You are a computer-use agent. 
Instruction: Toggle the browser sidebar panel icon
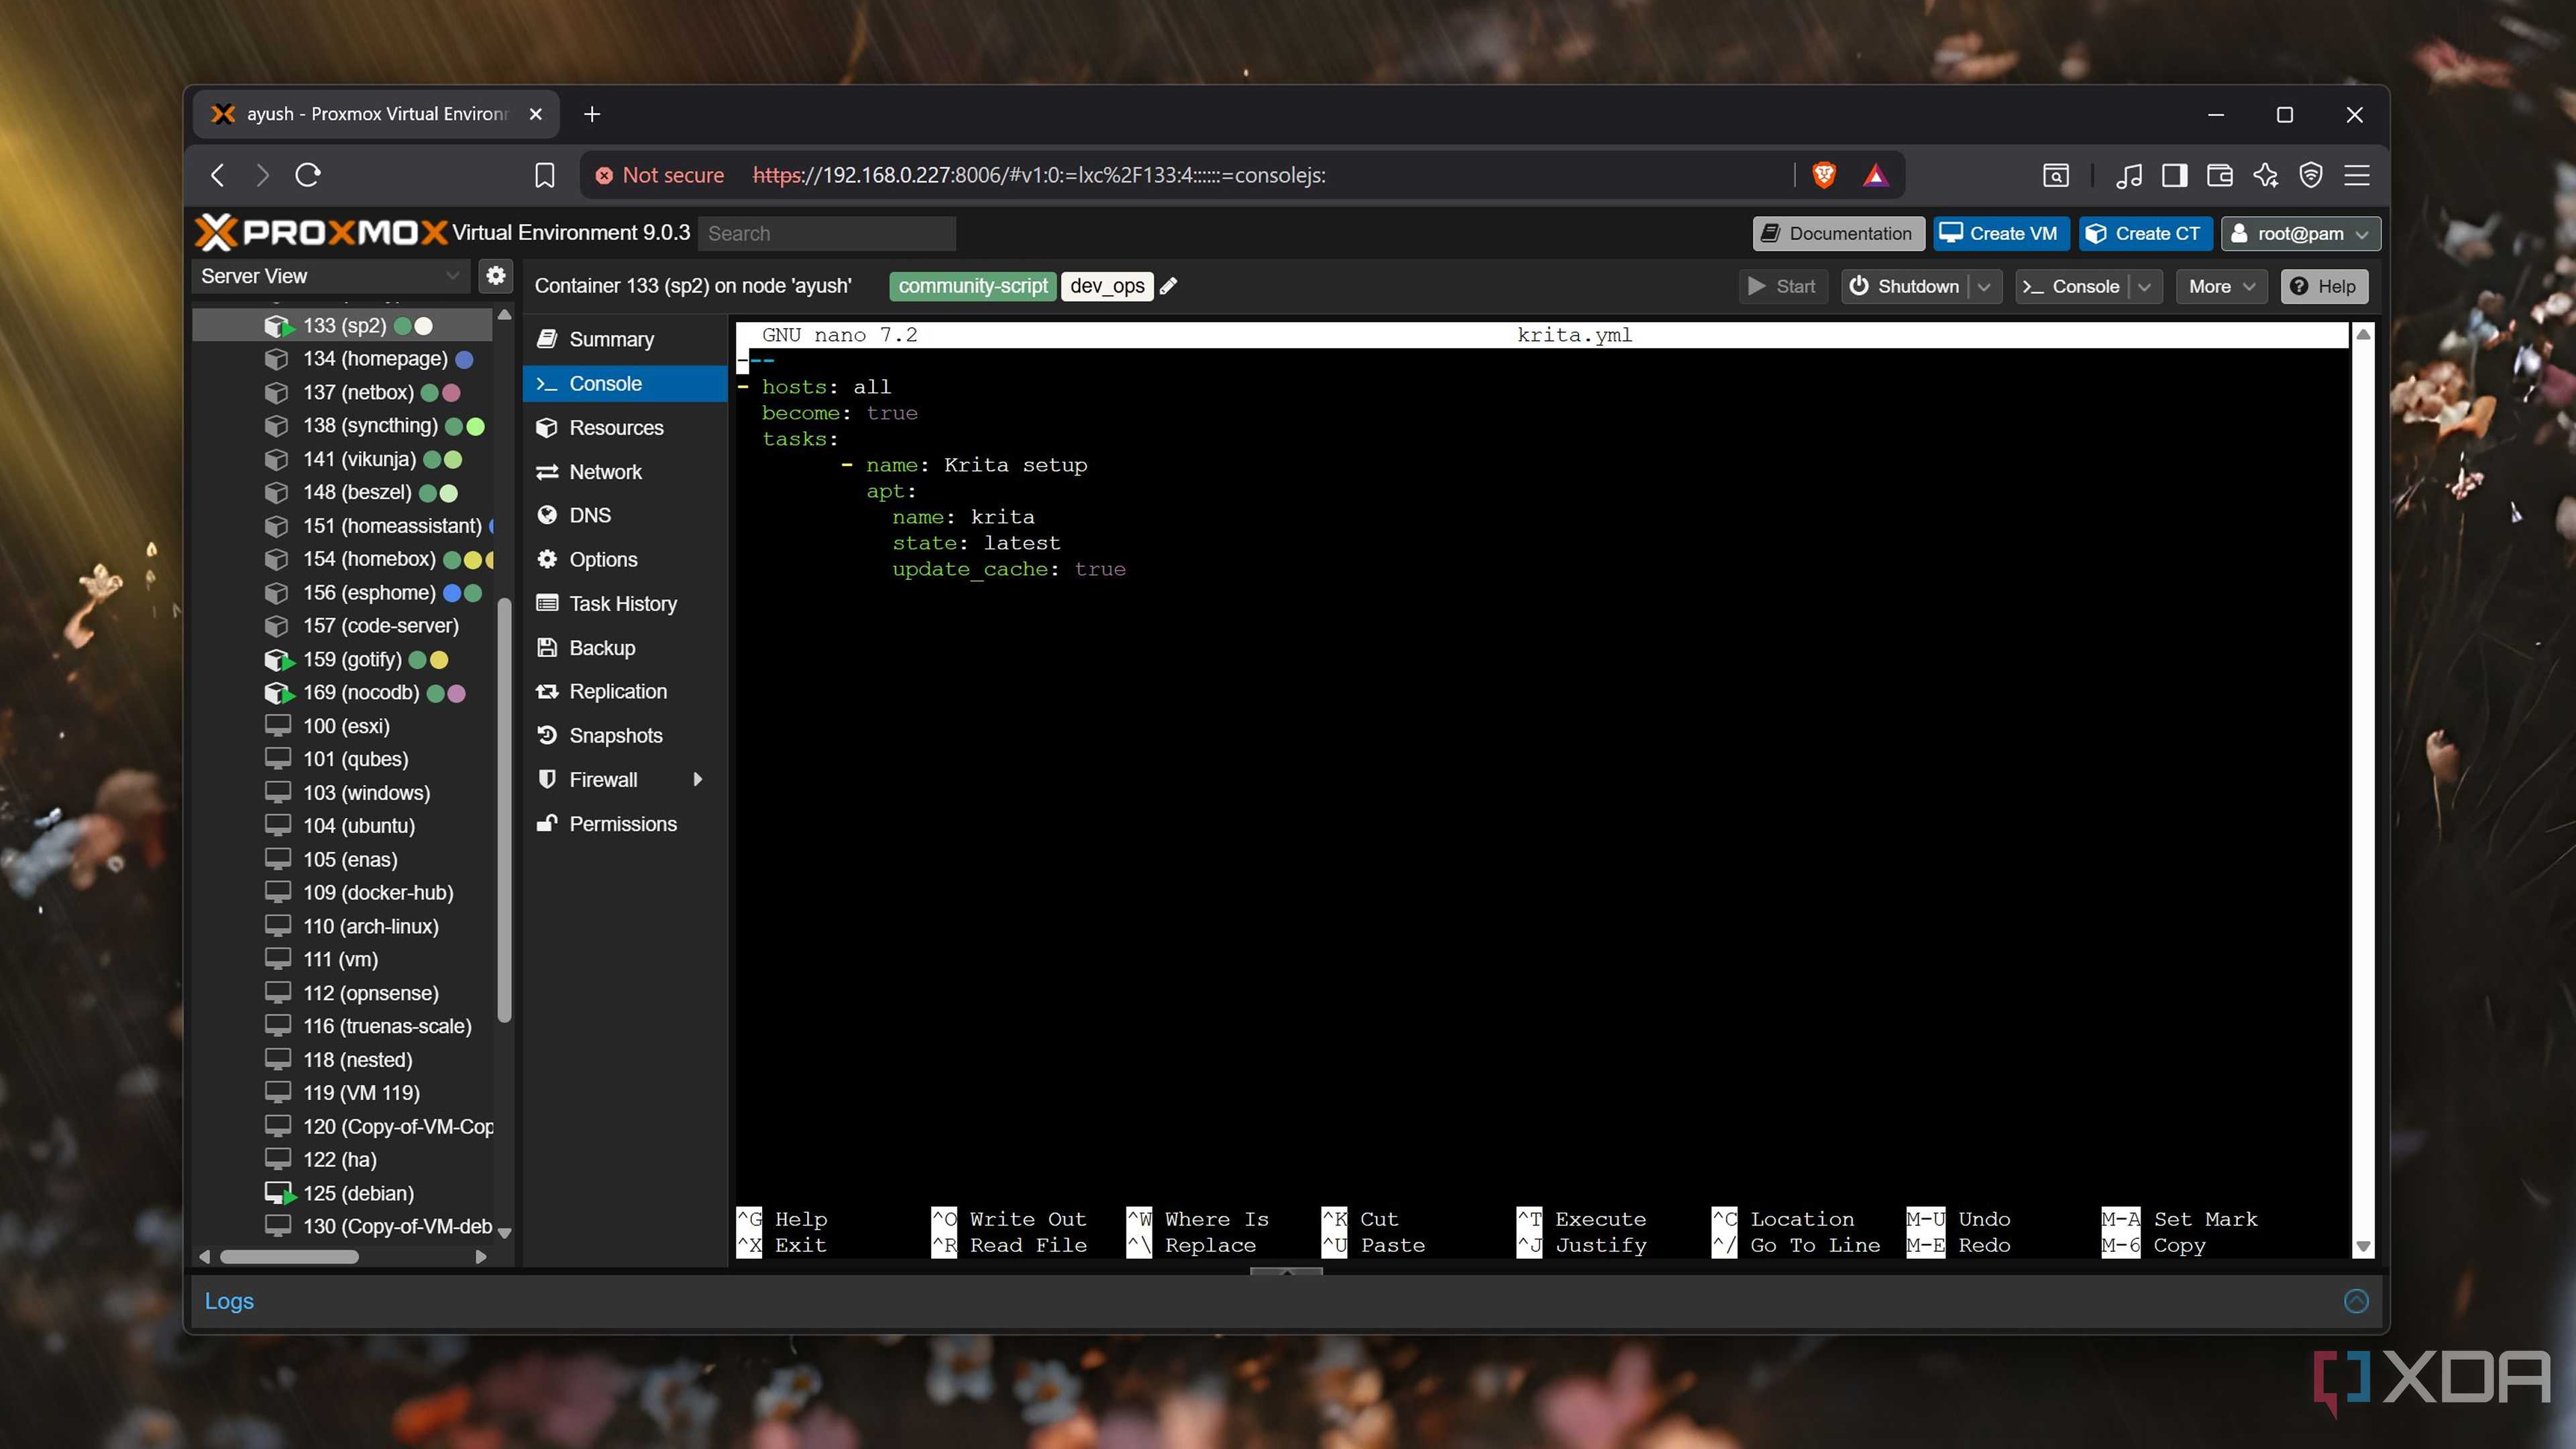(x=2174, y=175)
